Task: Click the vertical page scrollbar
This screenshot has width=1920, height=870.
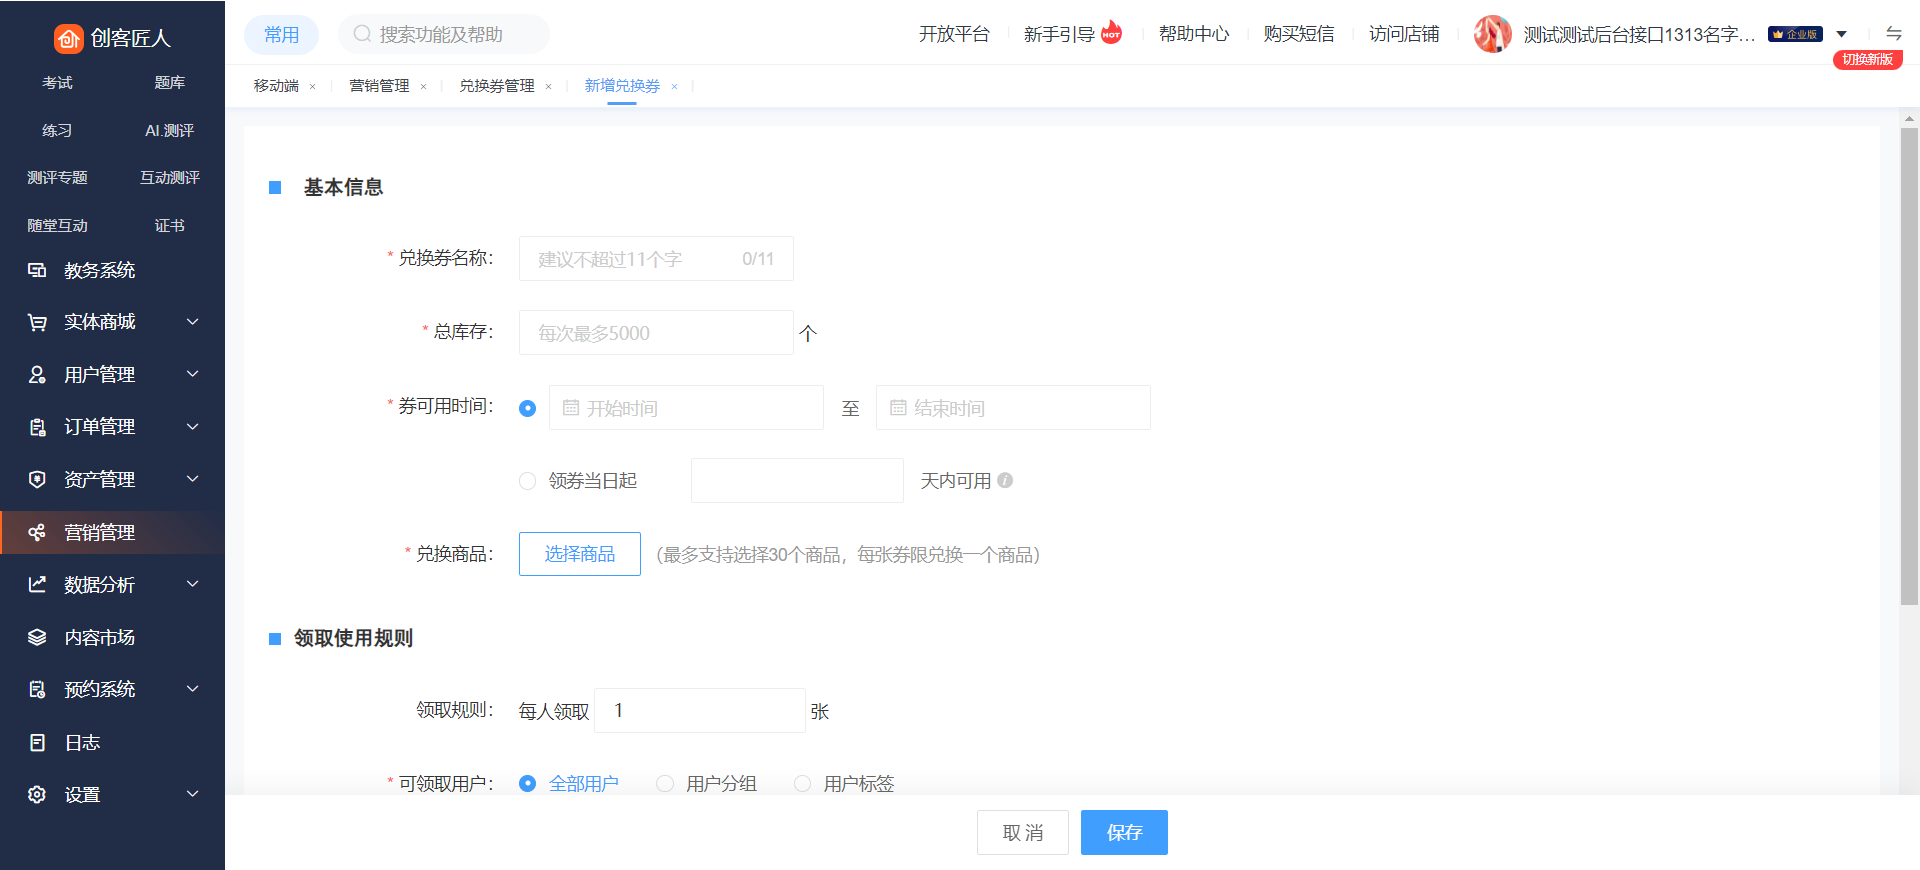Action: [1909, 365]
